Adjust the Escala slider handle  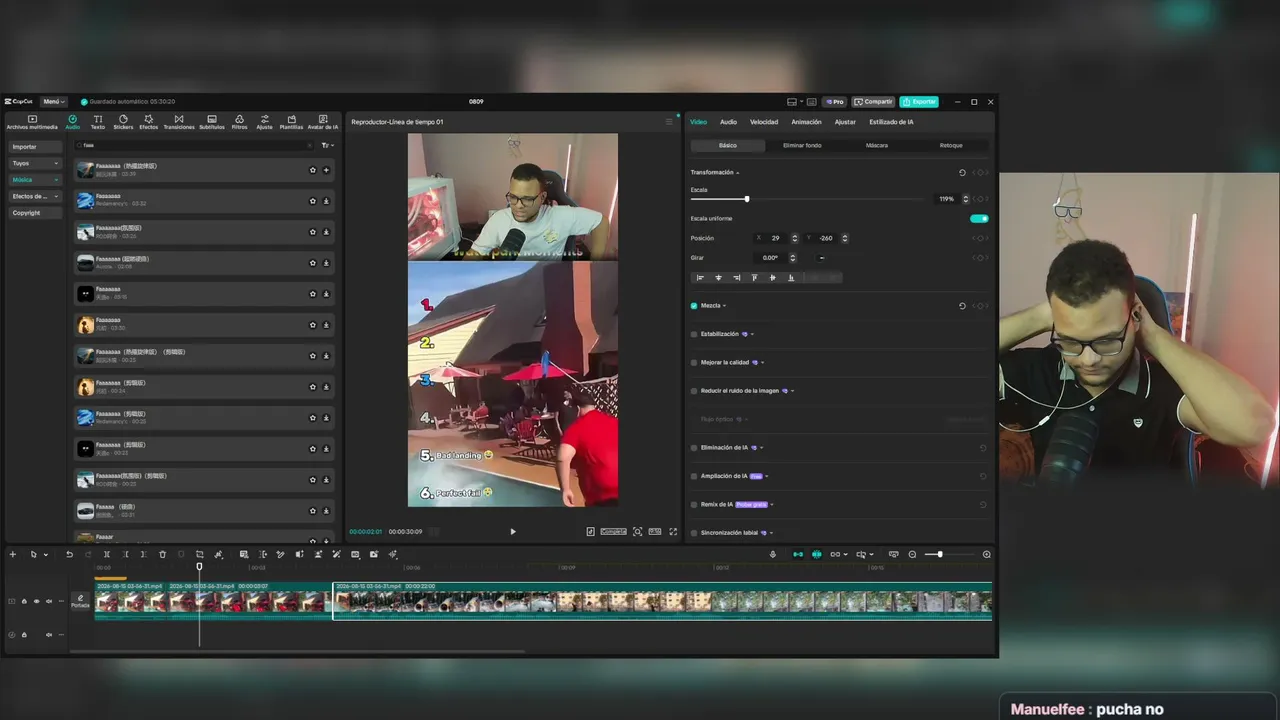tap(746, 199)
